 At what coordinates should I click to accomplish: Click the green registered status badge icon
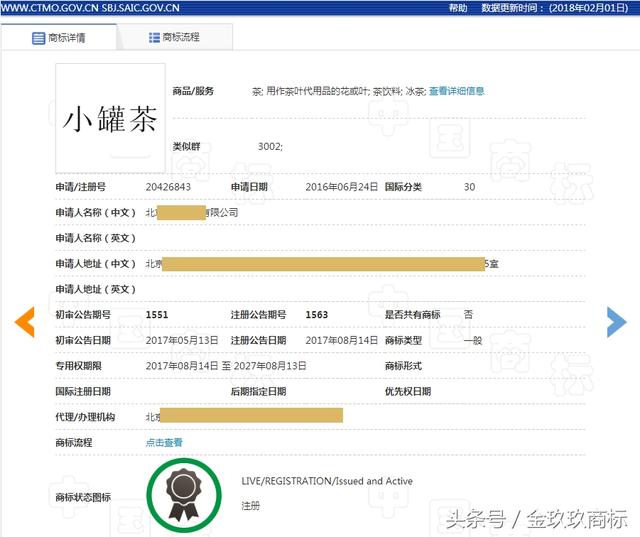[184, 495]
